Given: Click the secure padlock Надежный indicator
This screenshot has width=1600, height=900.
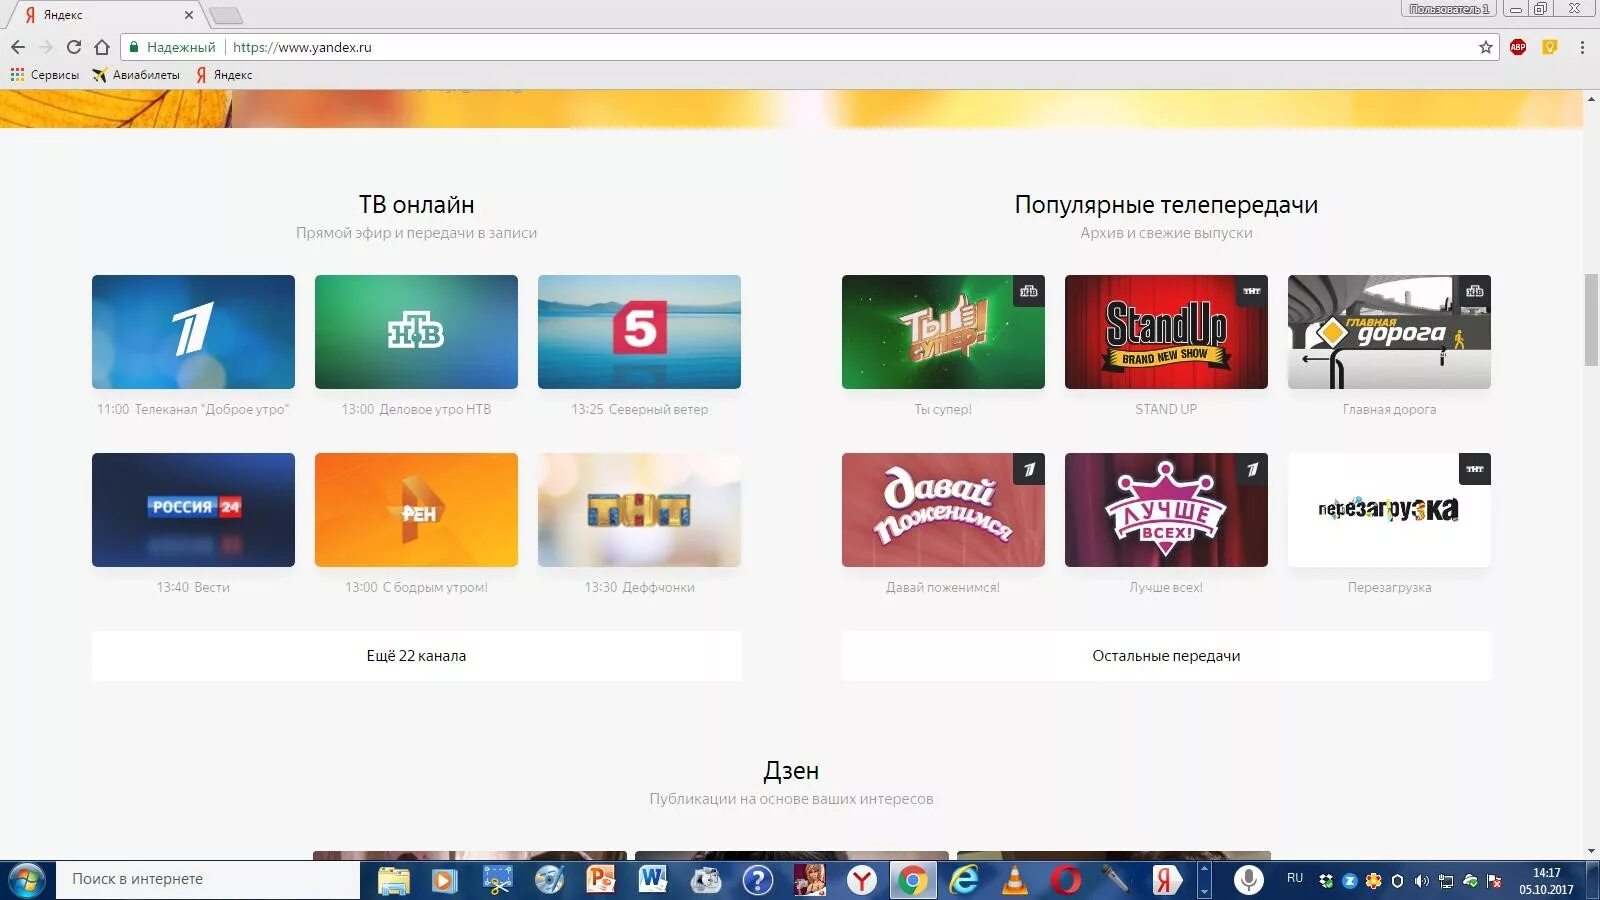Looking at the screenshot, I should point(172,47).
